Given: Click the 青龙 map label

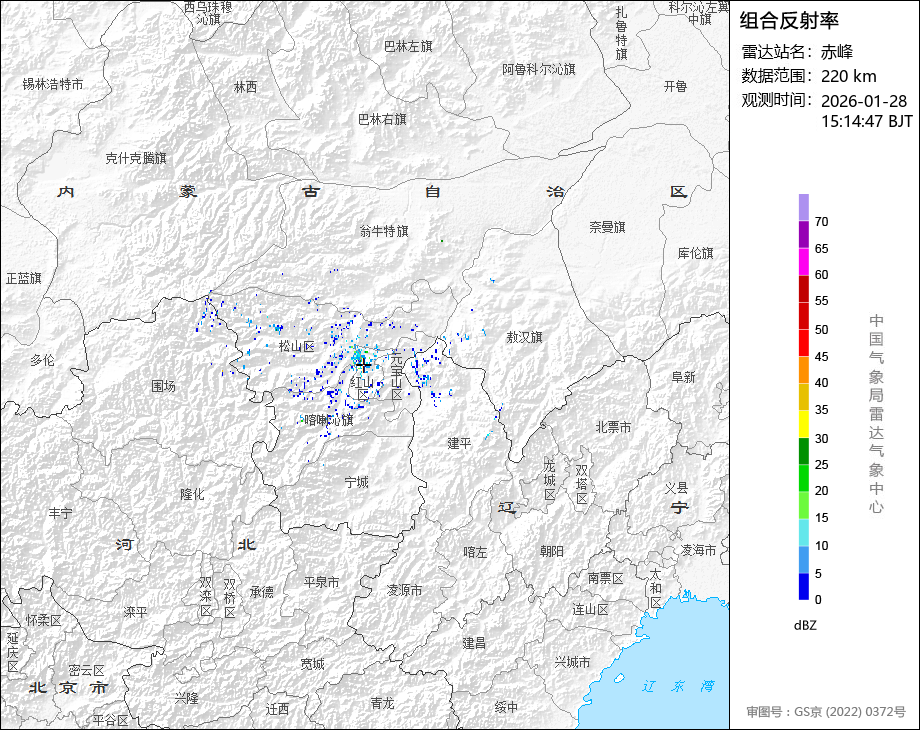Looking at the screenshot, I should coord(383,702).
